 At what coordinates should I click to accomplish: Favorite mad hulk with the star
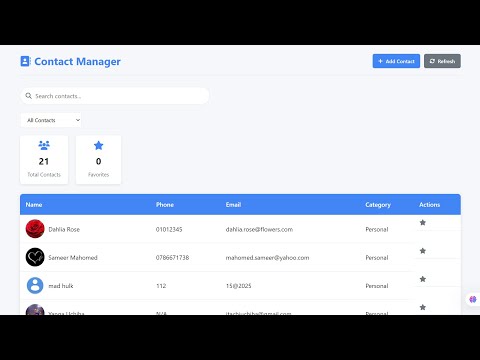pos(423,279)
